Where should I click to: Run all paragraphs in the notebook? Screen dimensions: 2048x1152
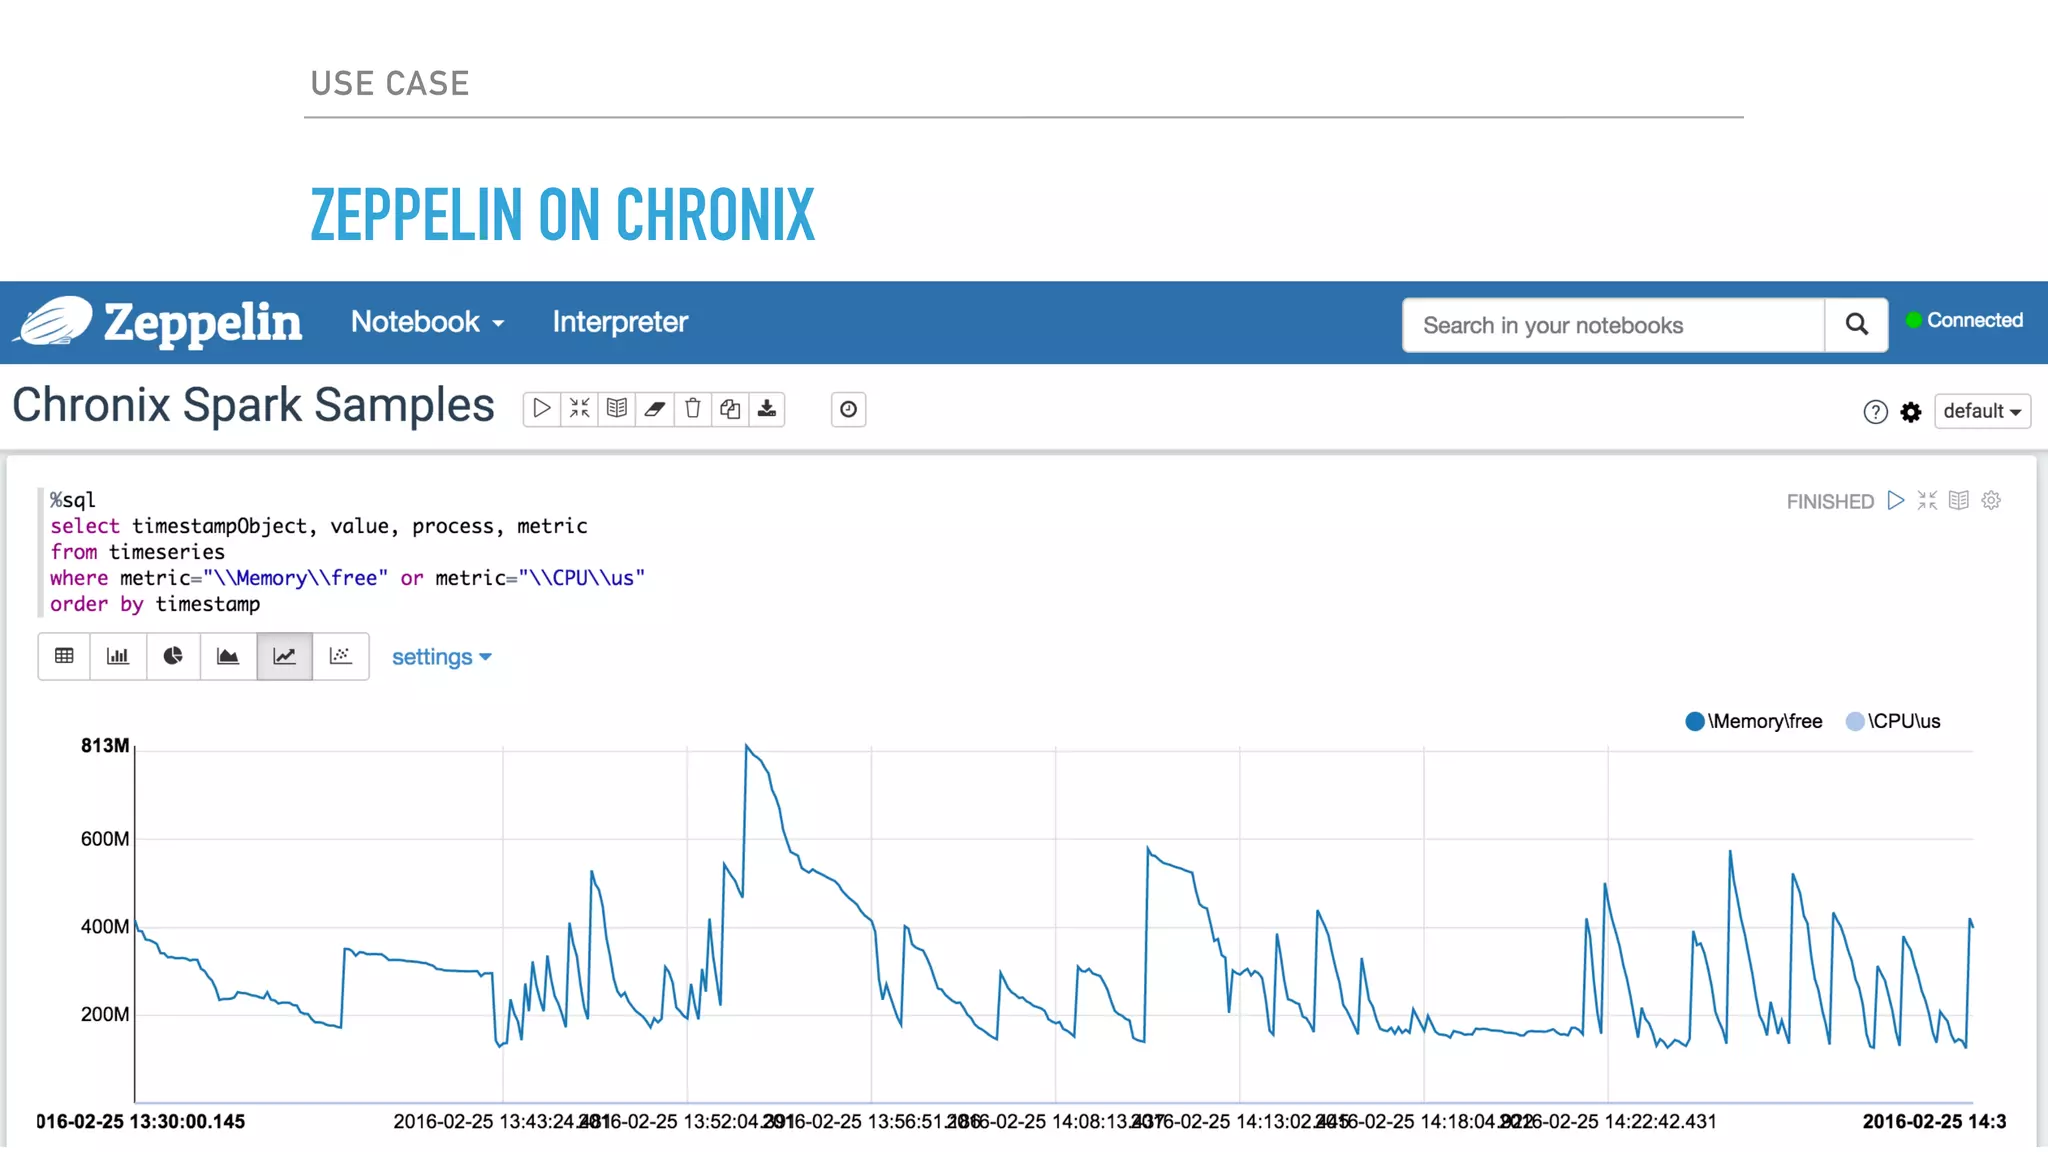pos(541,409)
